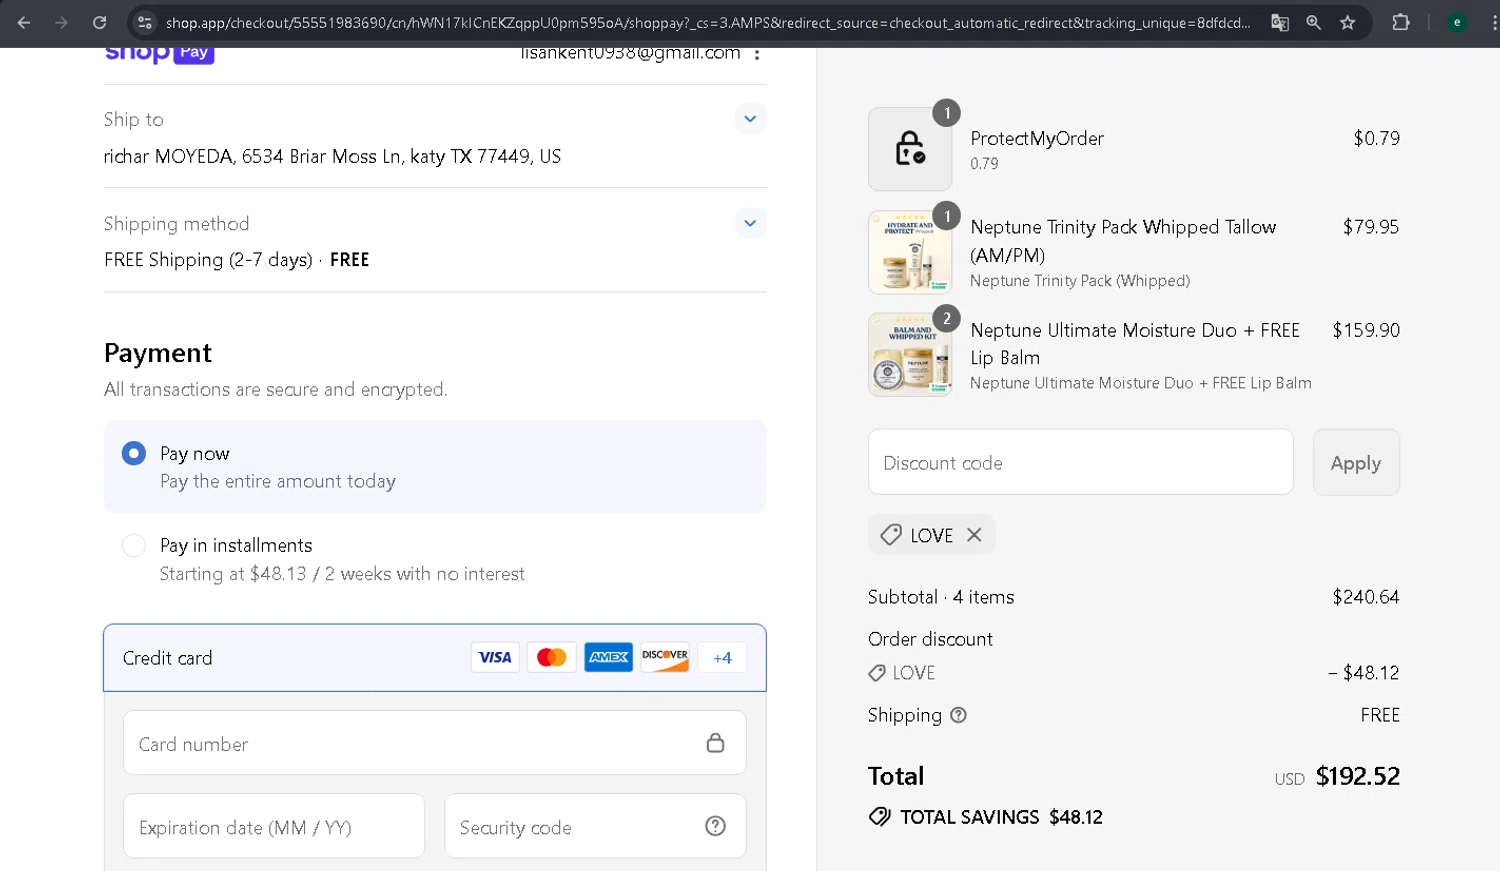1500x871 pixels.
Task: Click the translate page icon
Action: [x=1280, y=22]
